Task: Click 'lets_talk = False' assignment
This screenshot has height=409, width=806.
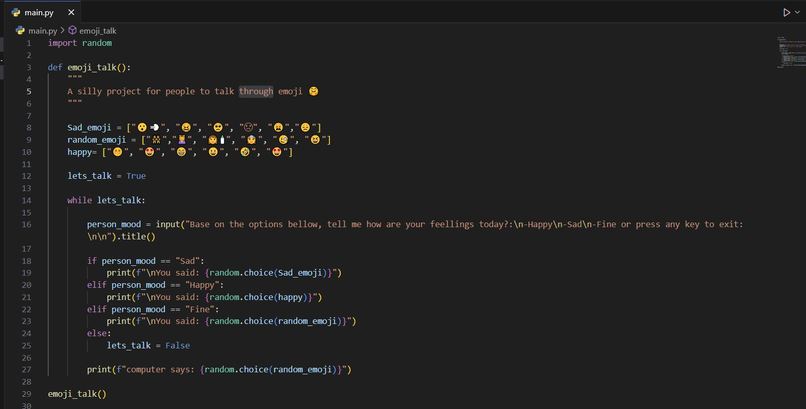Action: point(149,346)
